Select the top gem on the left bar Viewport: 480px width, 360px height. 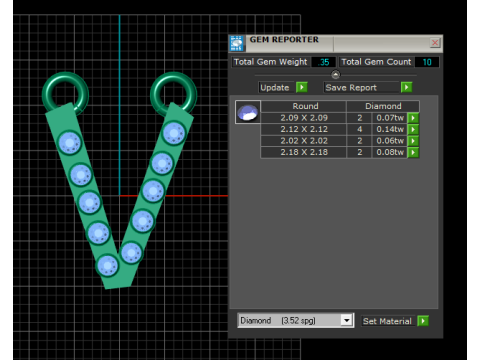pyautogui.click(x=70, y=143)
